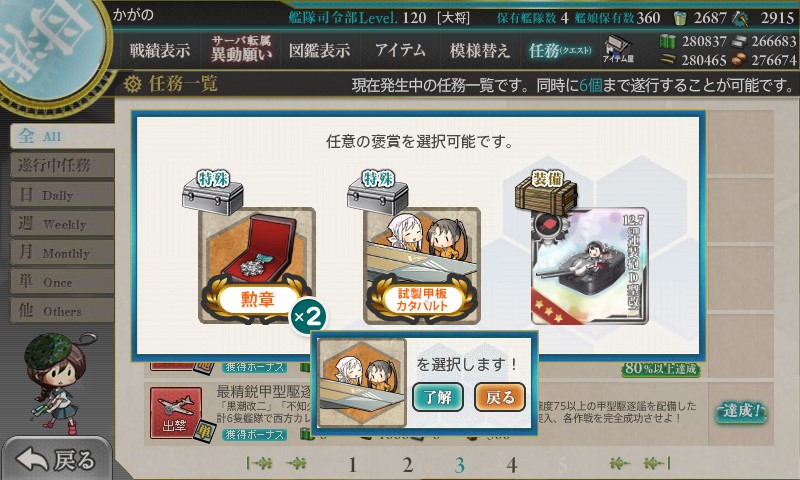The height and width of the screenshot is (480, 800).
Task: Switch to the Daily quest filter
Action: [x=62, y=195]
